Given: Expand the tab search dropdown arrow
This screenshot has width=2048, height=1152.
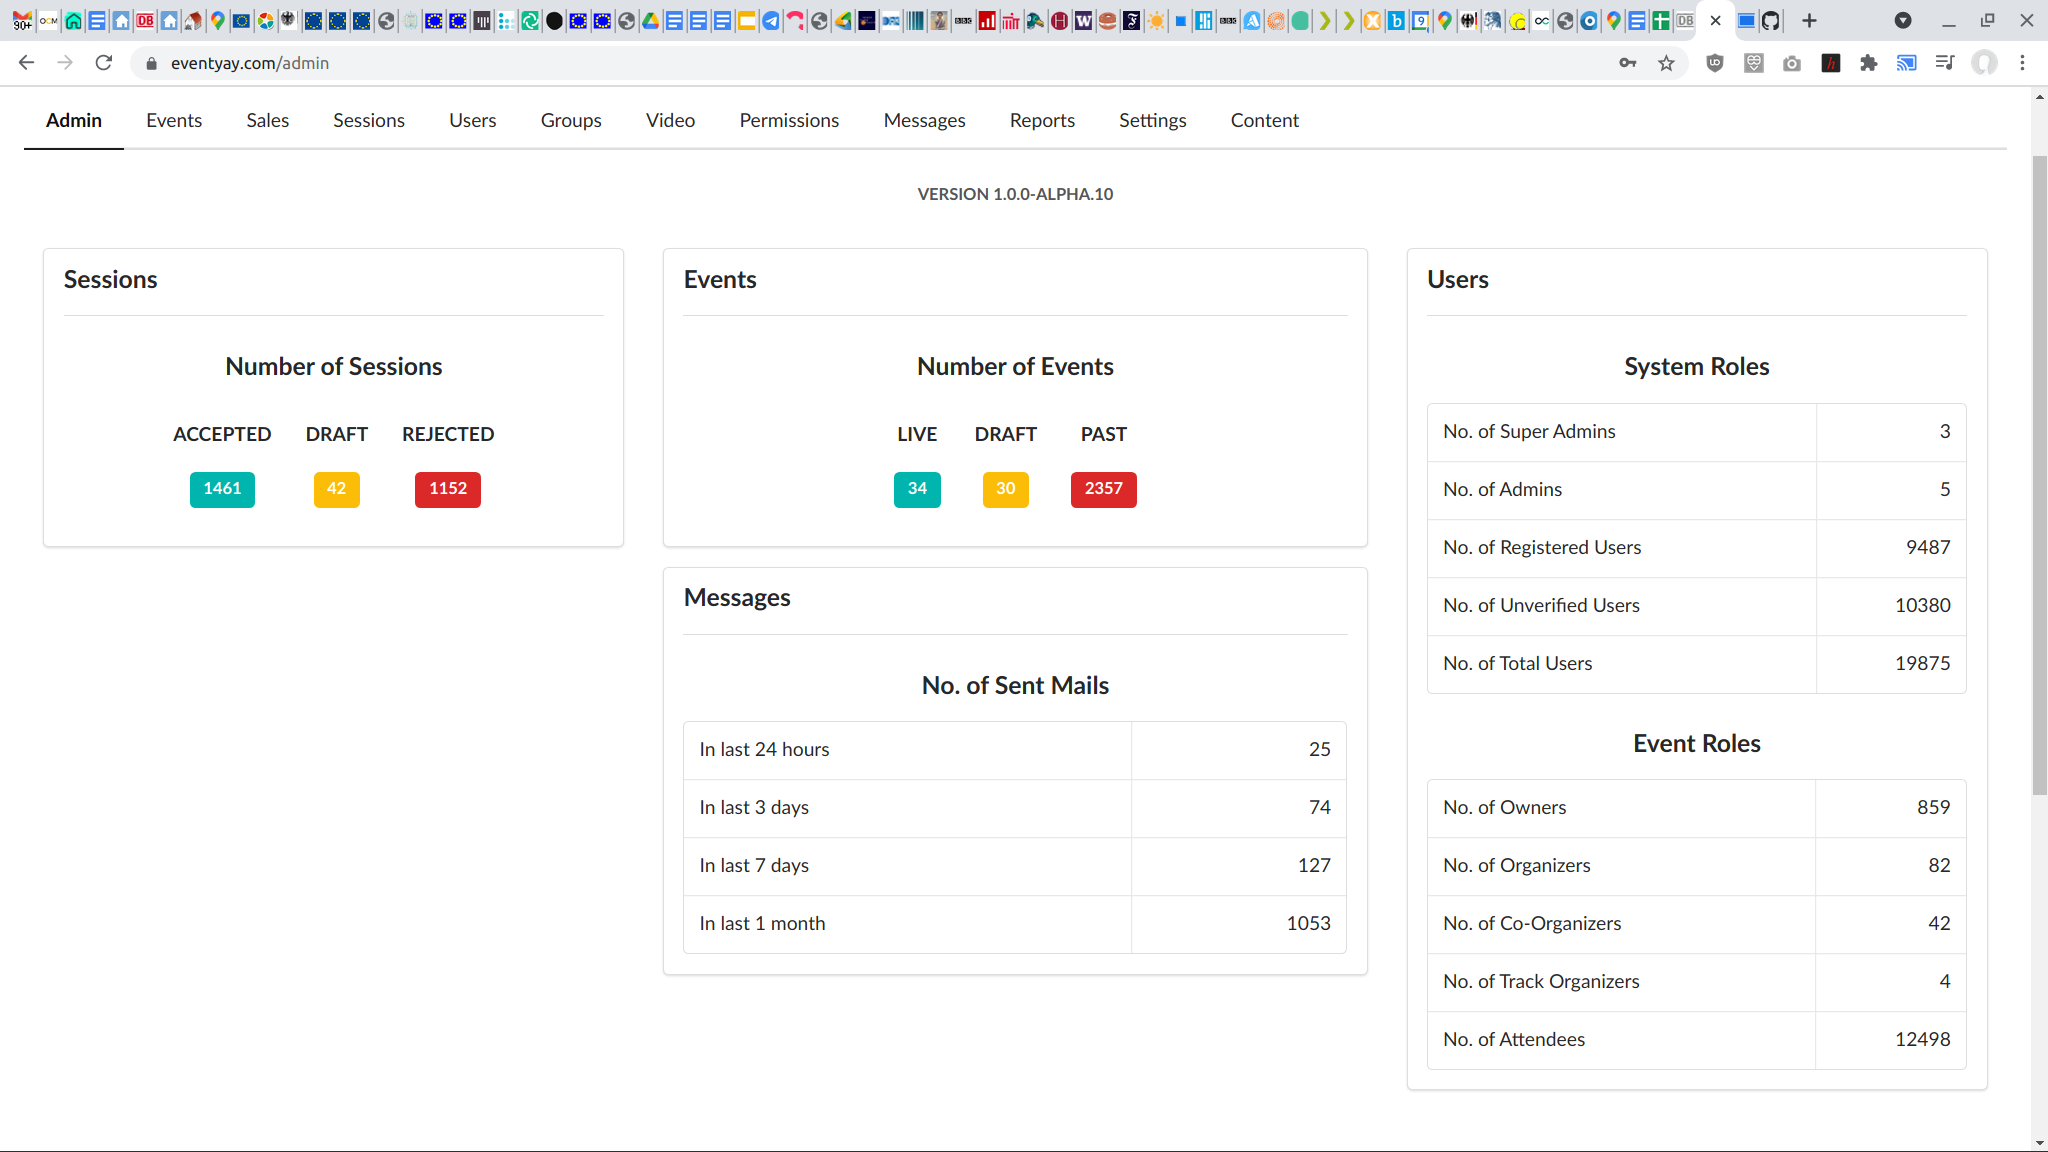Looking at the screenshot, I should tap(1902, 21).
